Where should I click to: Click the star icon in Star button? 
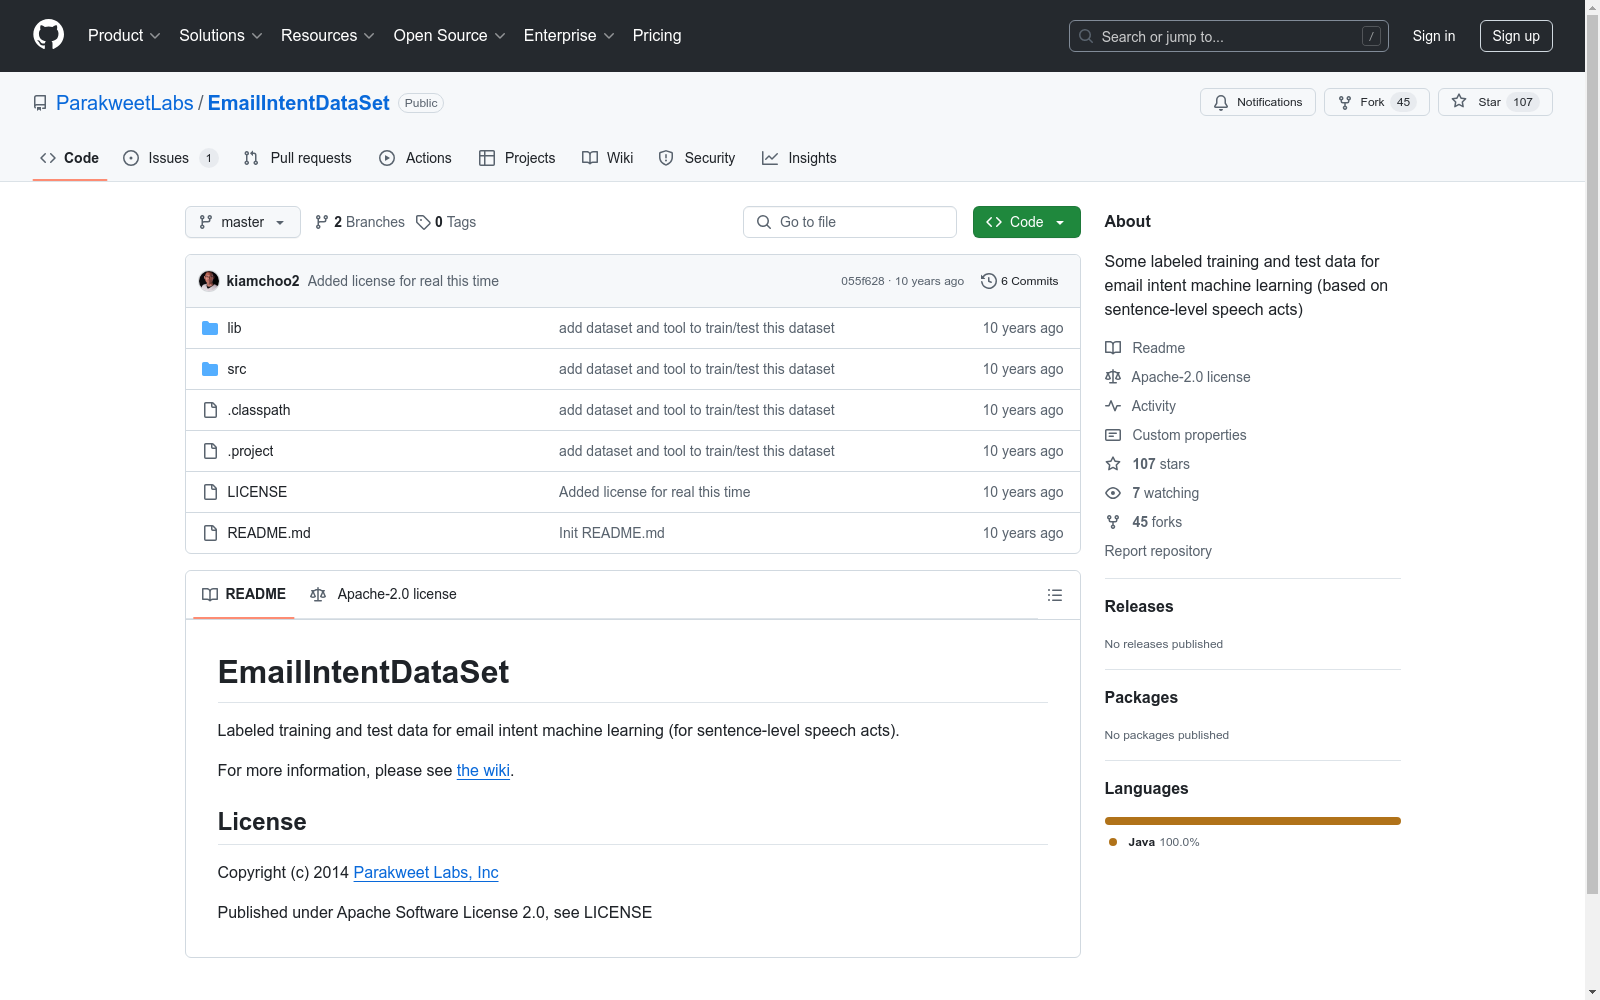click(x=1459, y=101)
